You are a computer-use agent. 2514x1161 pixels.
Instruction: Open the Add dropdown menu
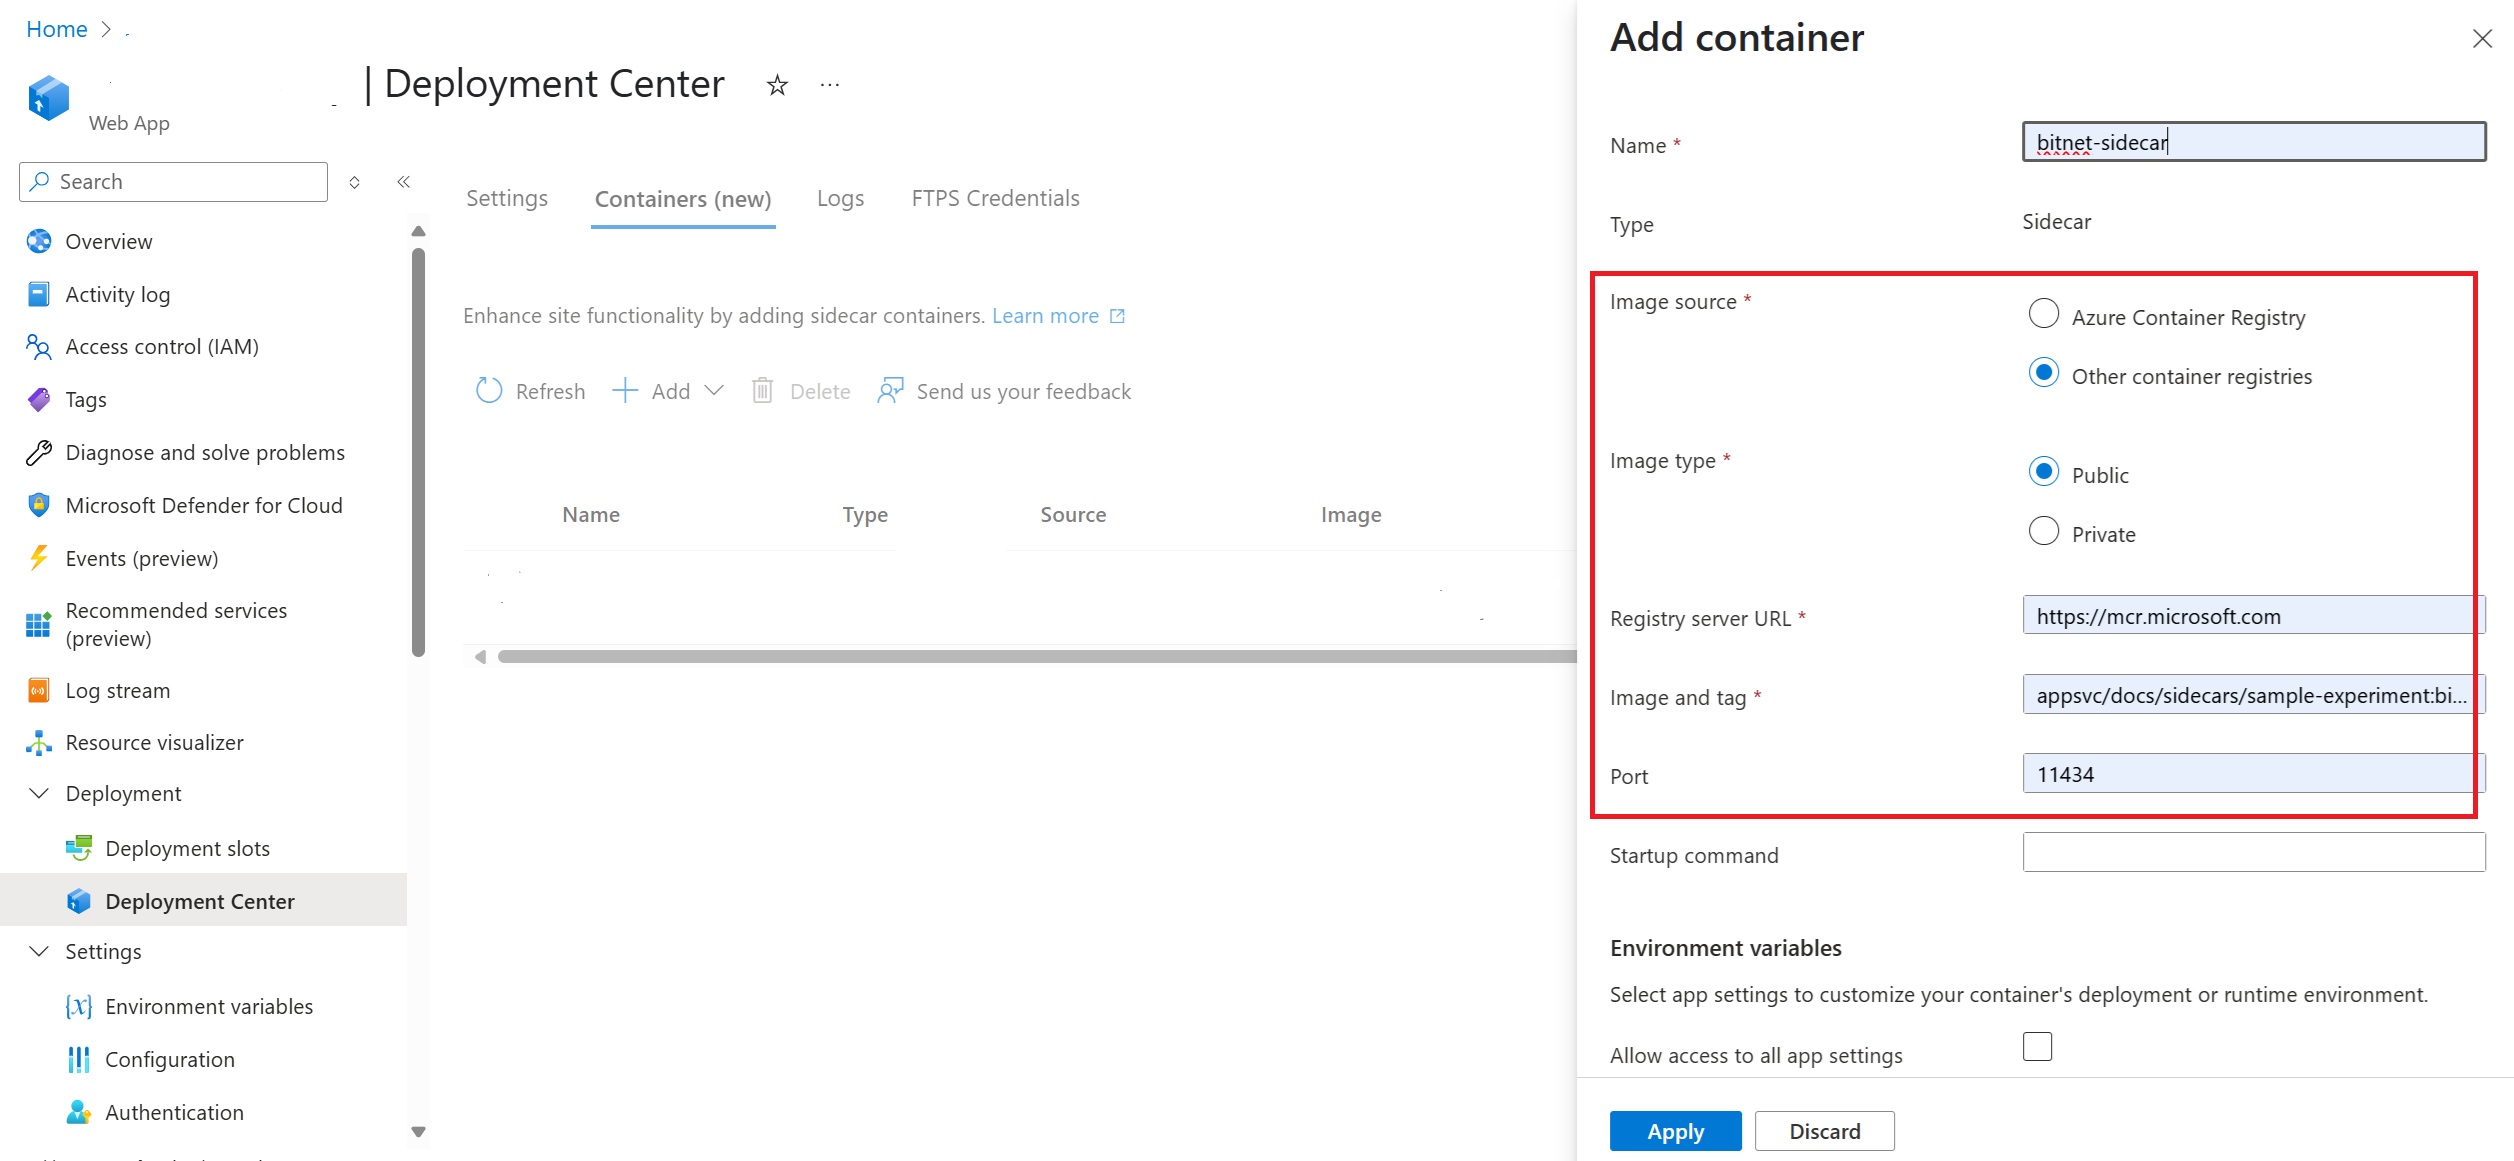[x=669, y=391]
